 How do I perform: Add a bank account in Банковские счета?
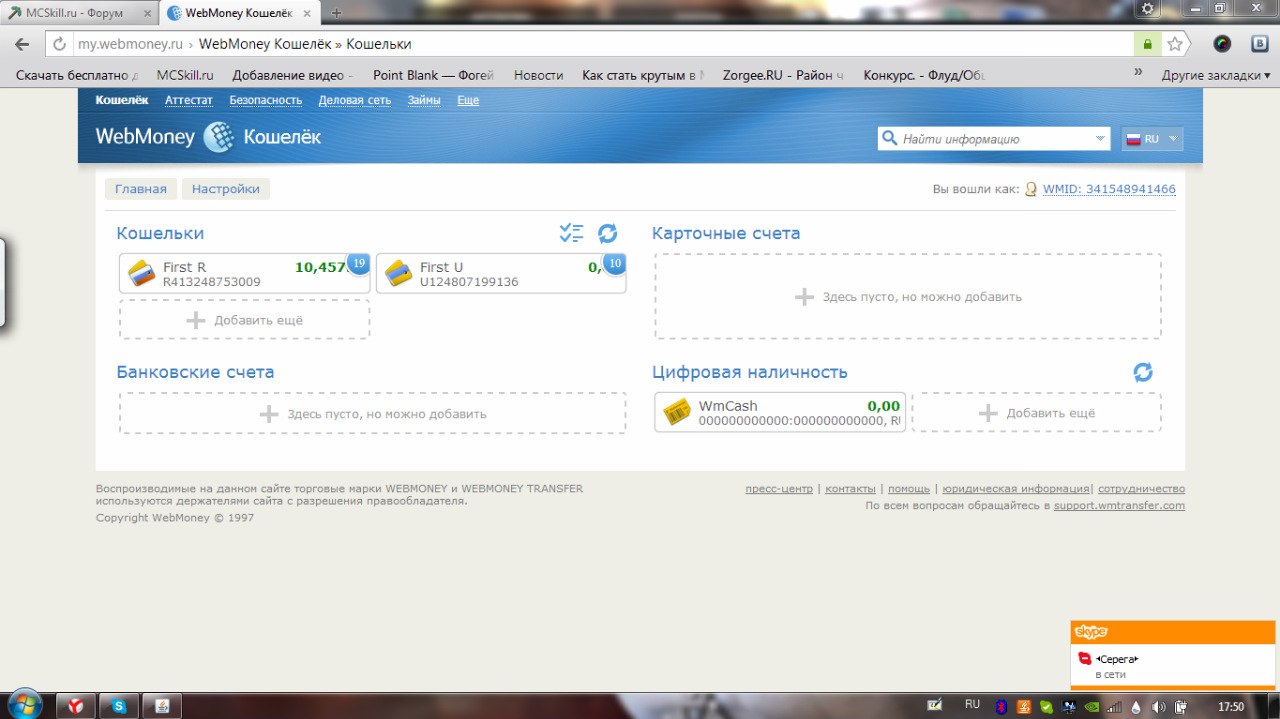coord(373,413)
